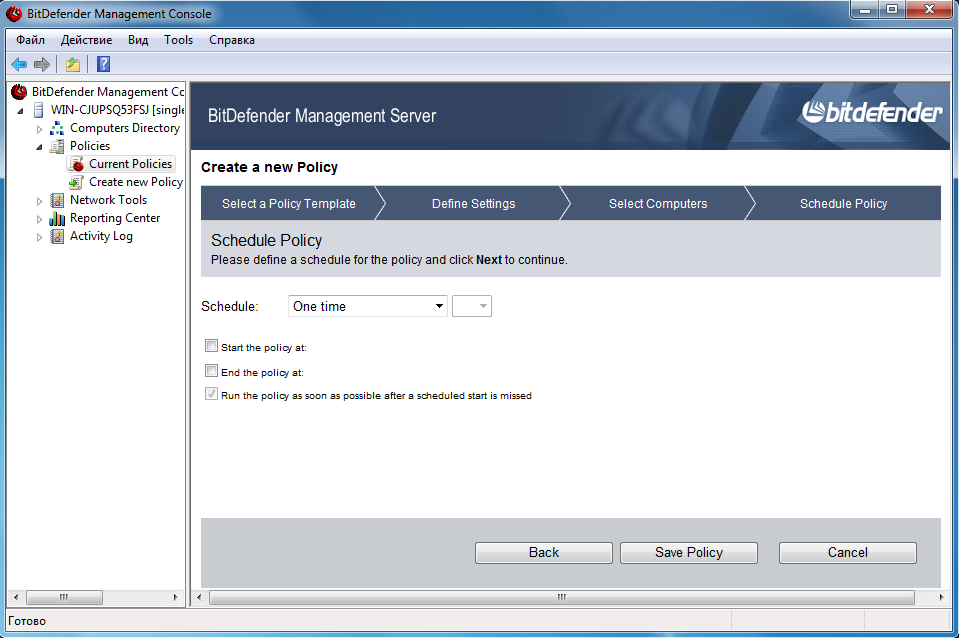
Task: Click the Policies node icon
Action: 57,146
